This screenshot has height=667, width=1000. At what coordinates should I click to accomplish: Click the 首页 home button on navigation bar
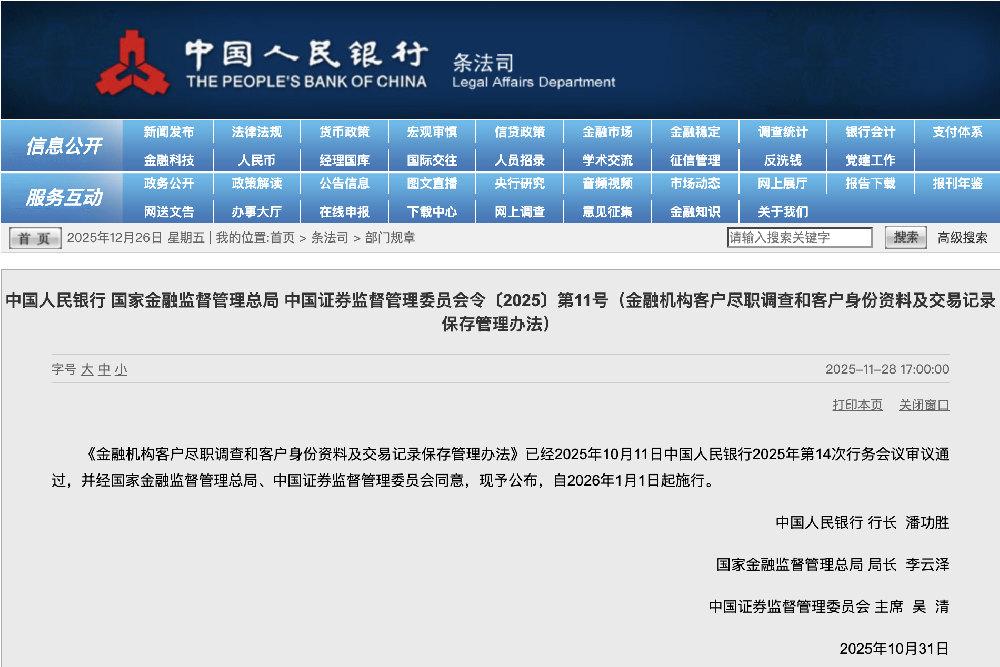33,238
